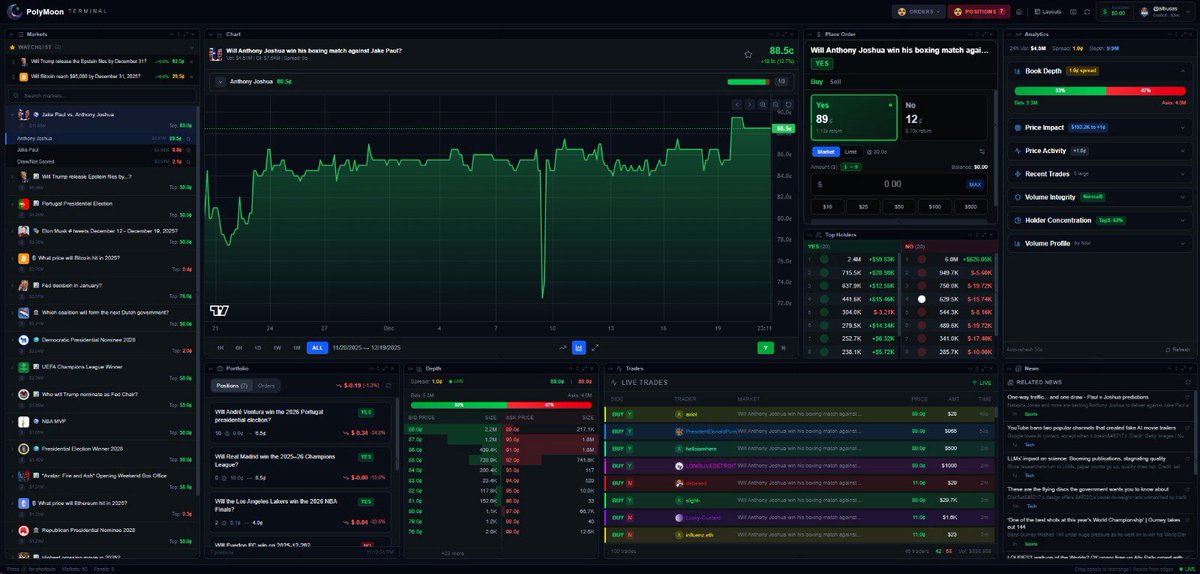The image size is (1200, 574).
Task: Switch to the Sell tab
Action: coord(835,81)
